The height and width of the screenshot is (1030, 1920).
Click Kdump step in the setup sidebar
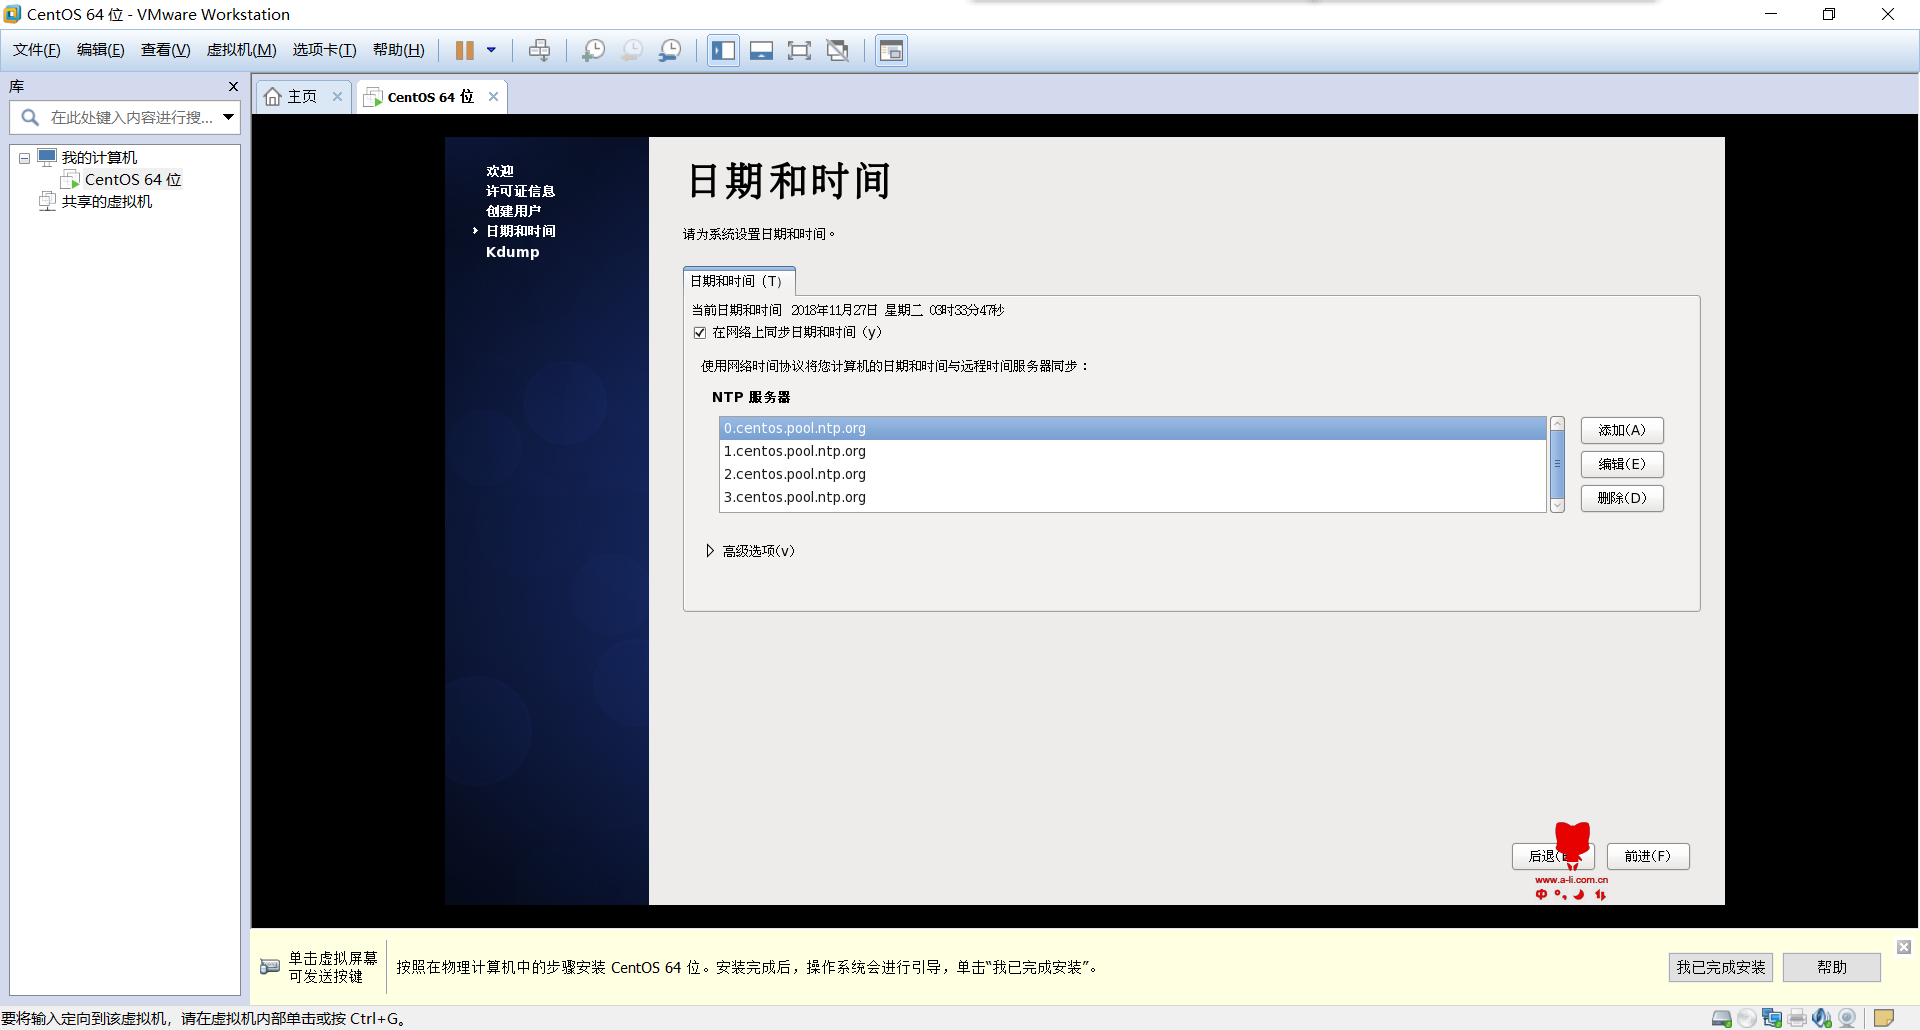point(512,252)
